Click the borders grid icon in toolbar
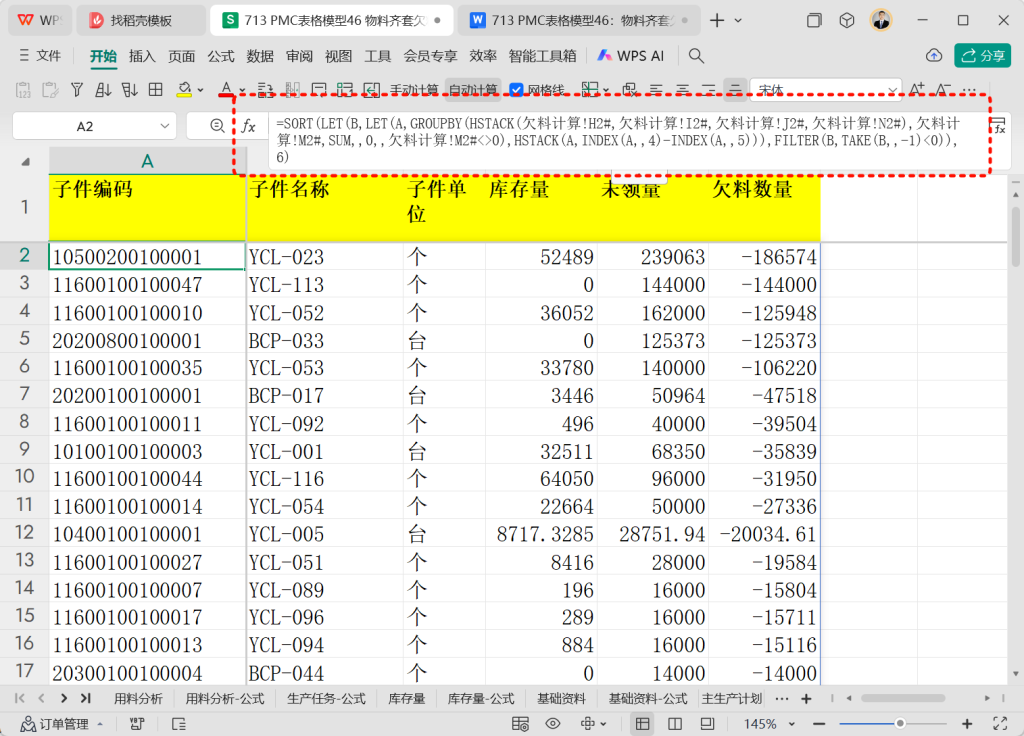The width and height of the screenshot is (1024, 736). click(155, 89)
